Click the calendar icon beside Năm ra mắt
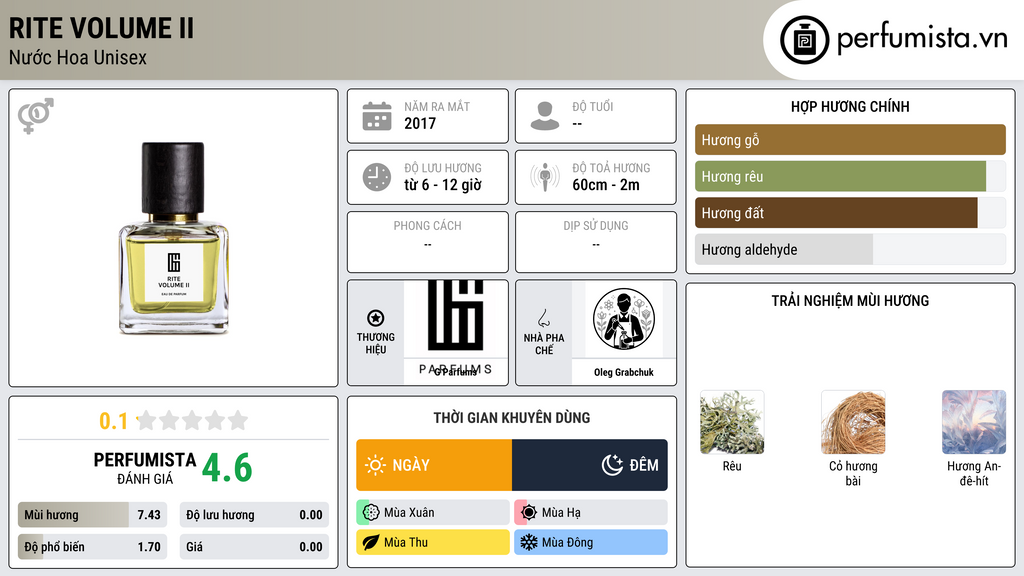Screen dimensions: 1024x576 [377, 116]
